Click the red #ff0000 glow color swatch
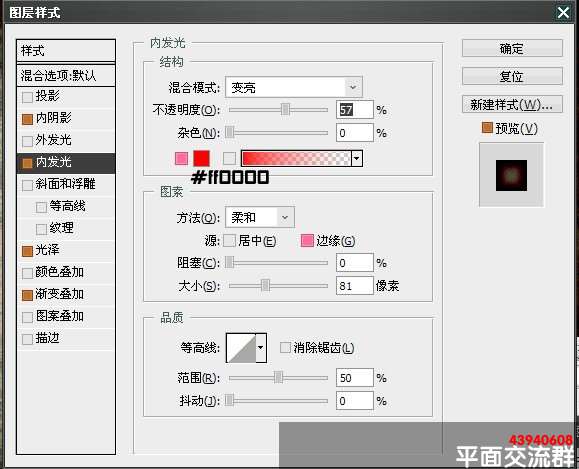The image size is (579, 469). 202,158
